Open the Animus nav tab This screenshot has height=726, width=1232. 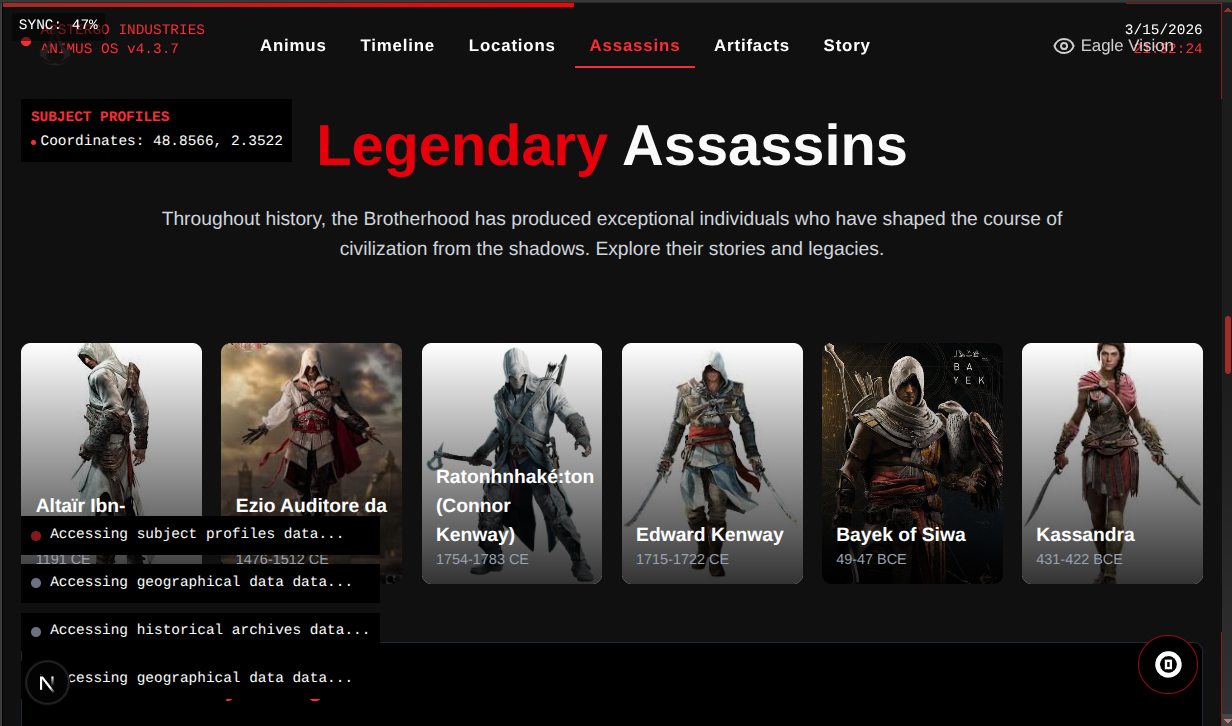[293, 45]
